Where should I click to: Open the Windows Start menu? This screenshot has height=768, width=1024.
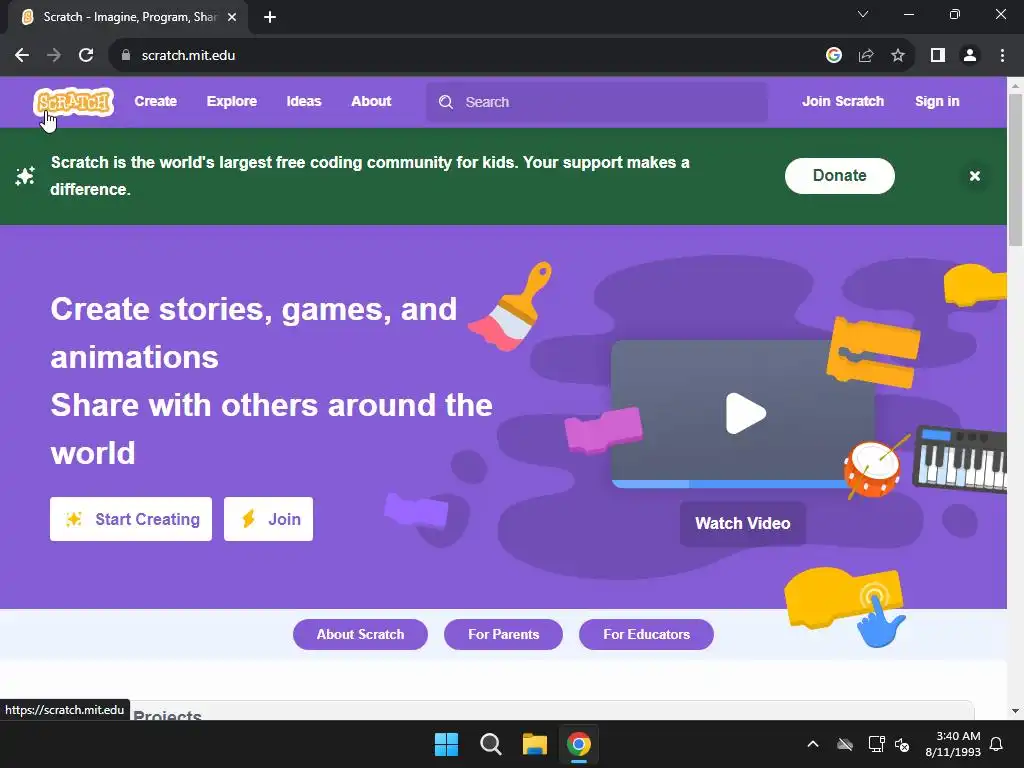pyautogui.click(x=447, y=744)
